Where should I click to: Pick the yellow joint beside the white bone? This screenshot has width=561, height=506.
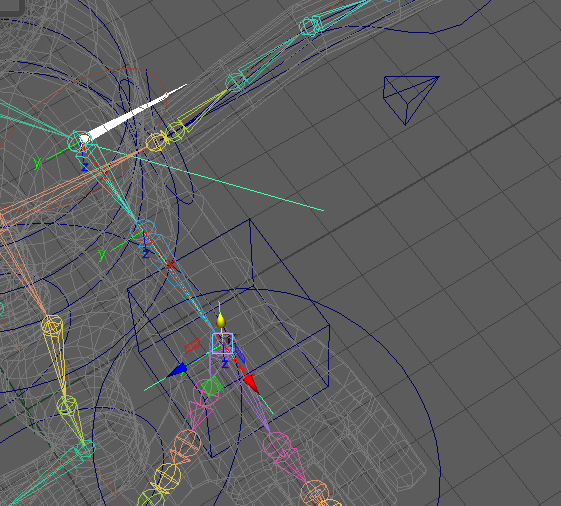coord(156,142)
